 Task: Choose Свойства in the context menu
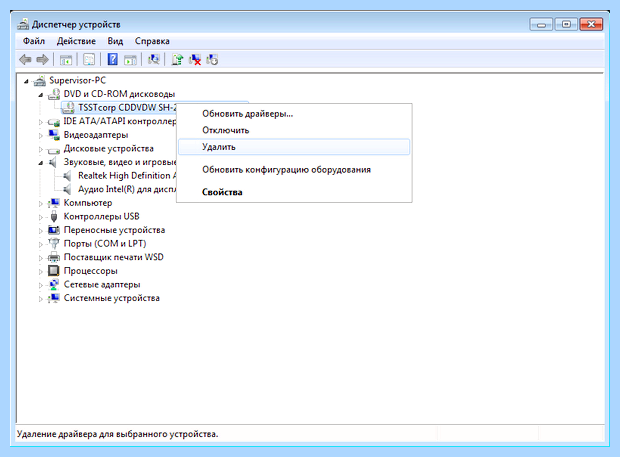(x=294, y=193)
